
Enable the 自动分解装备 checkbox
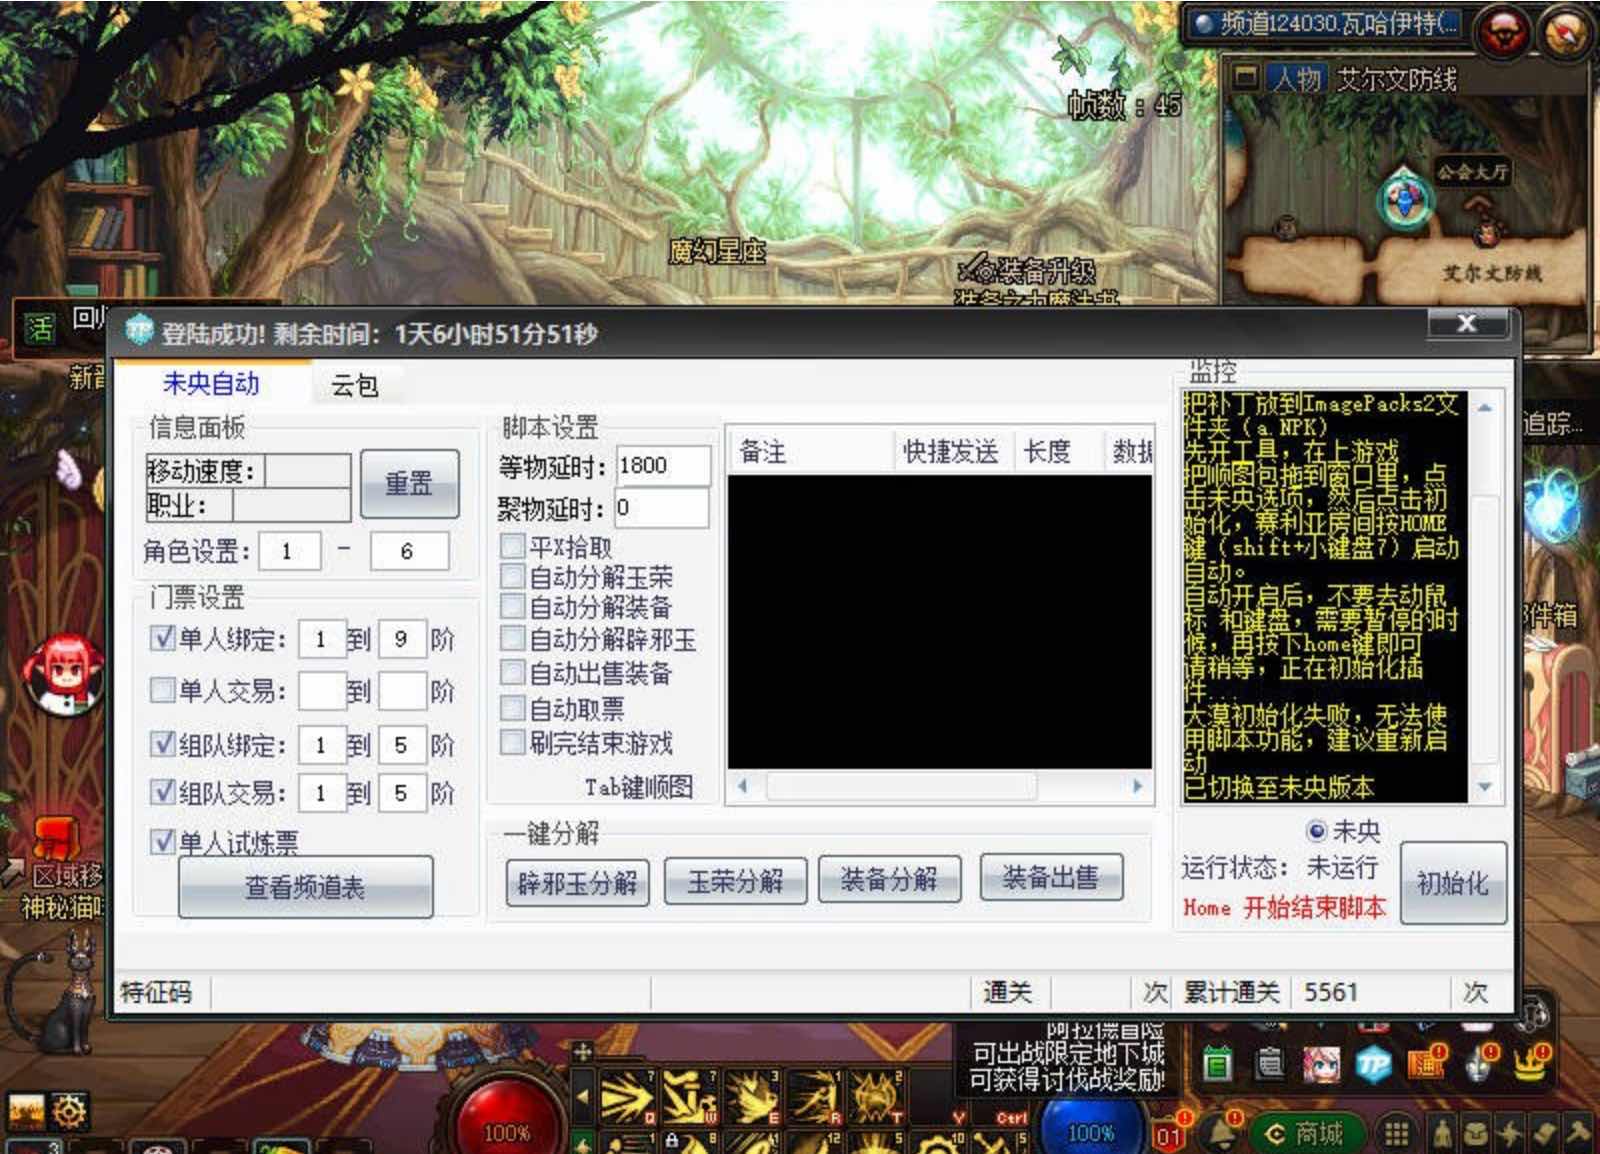(512, 606)
